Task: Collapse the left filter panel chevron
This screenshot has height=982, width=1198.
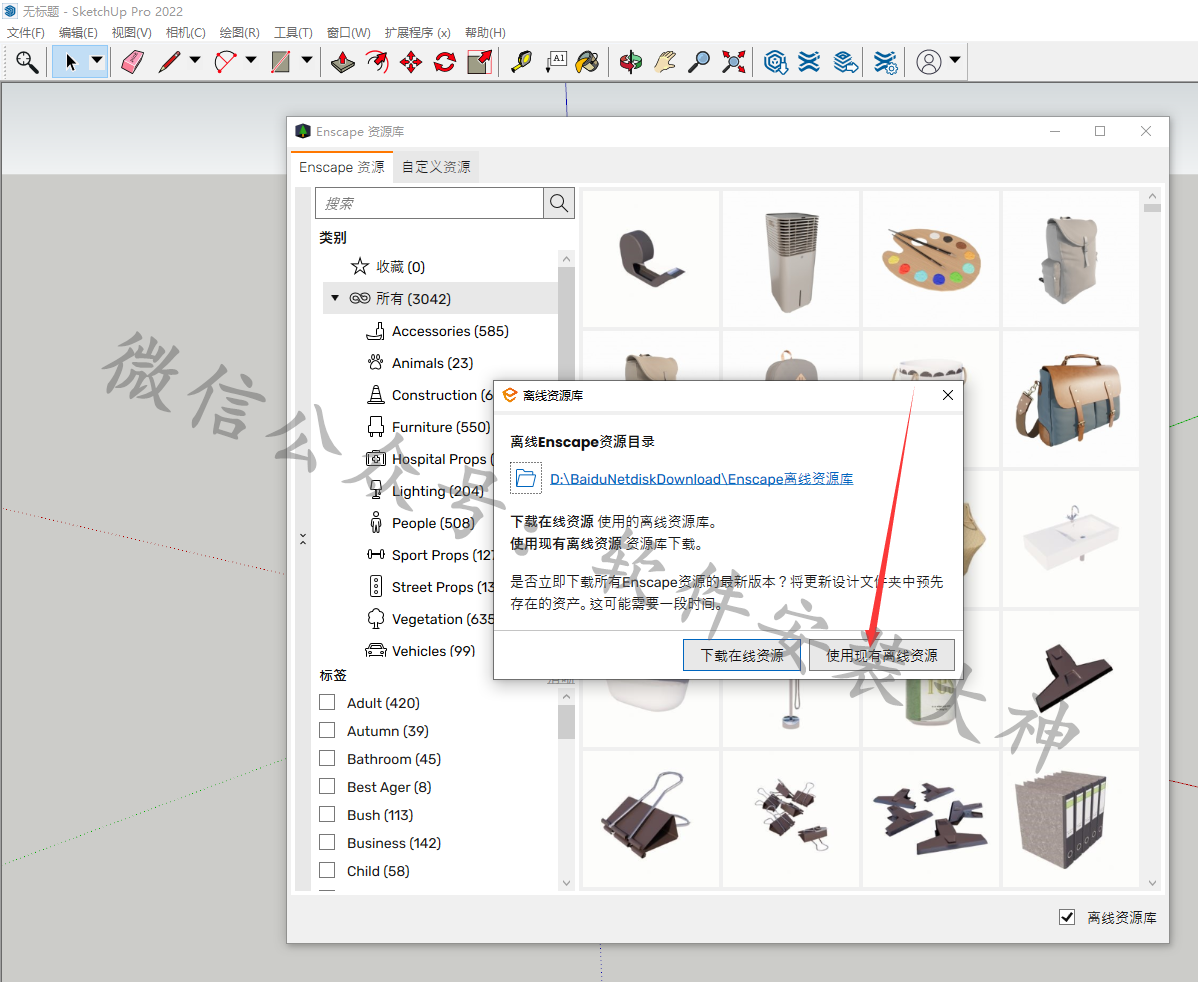Action: click(x=303, y=539)
